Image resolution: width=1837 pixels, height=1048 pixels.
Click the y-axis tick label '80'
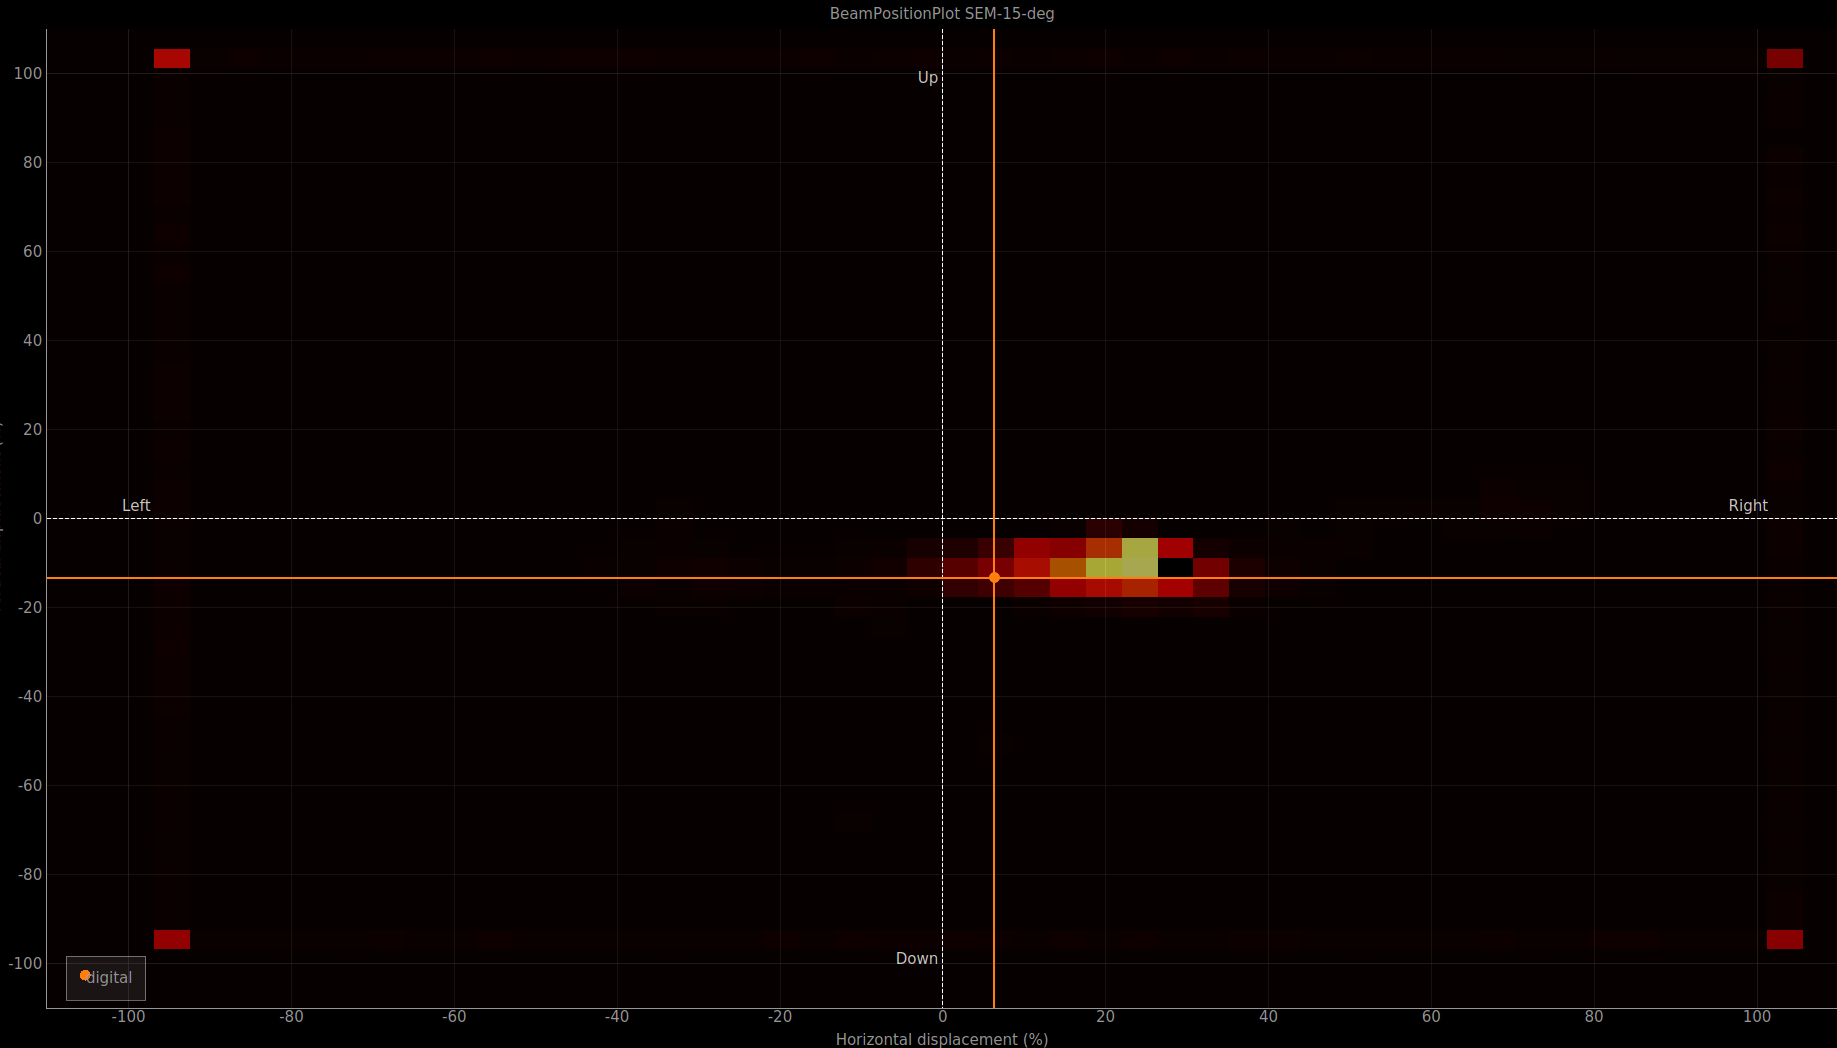(x=33, y=162)
